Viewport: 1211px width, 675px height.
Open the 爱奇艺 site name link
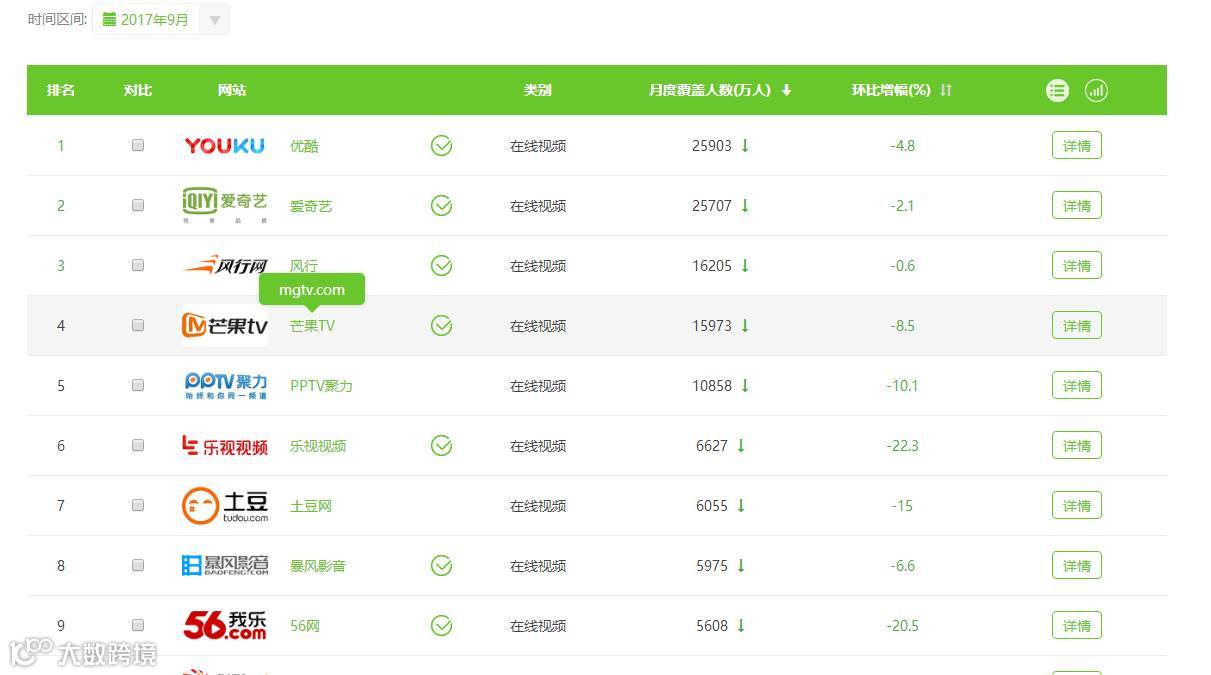[x=311, y=206]
